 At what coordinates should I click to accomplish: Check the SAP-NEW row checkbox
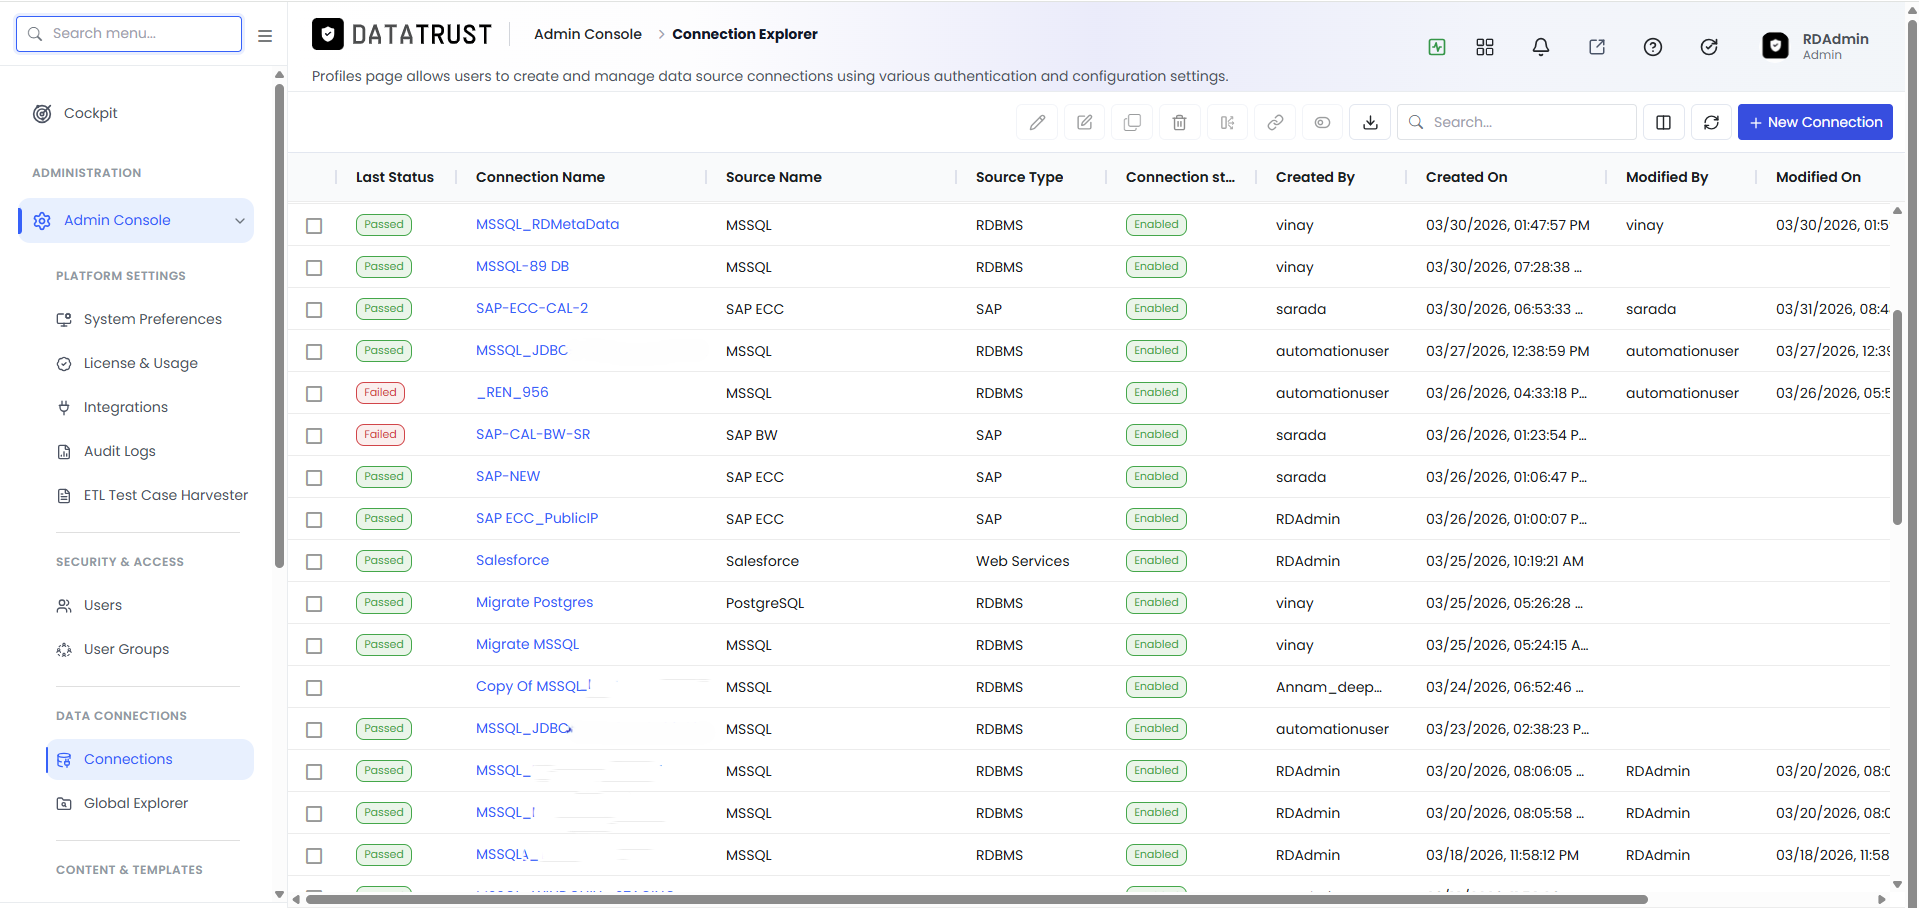click(314, 478)
